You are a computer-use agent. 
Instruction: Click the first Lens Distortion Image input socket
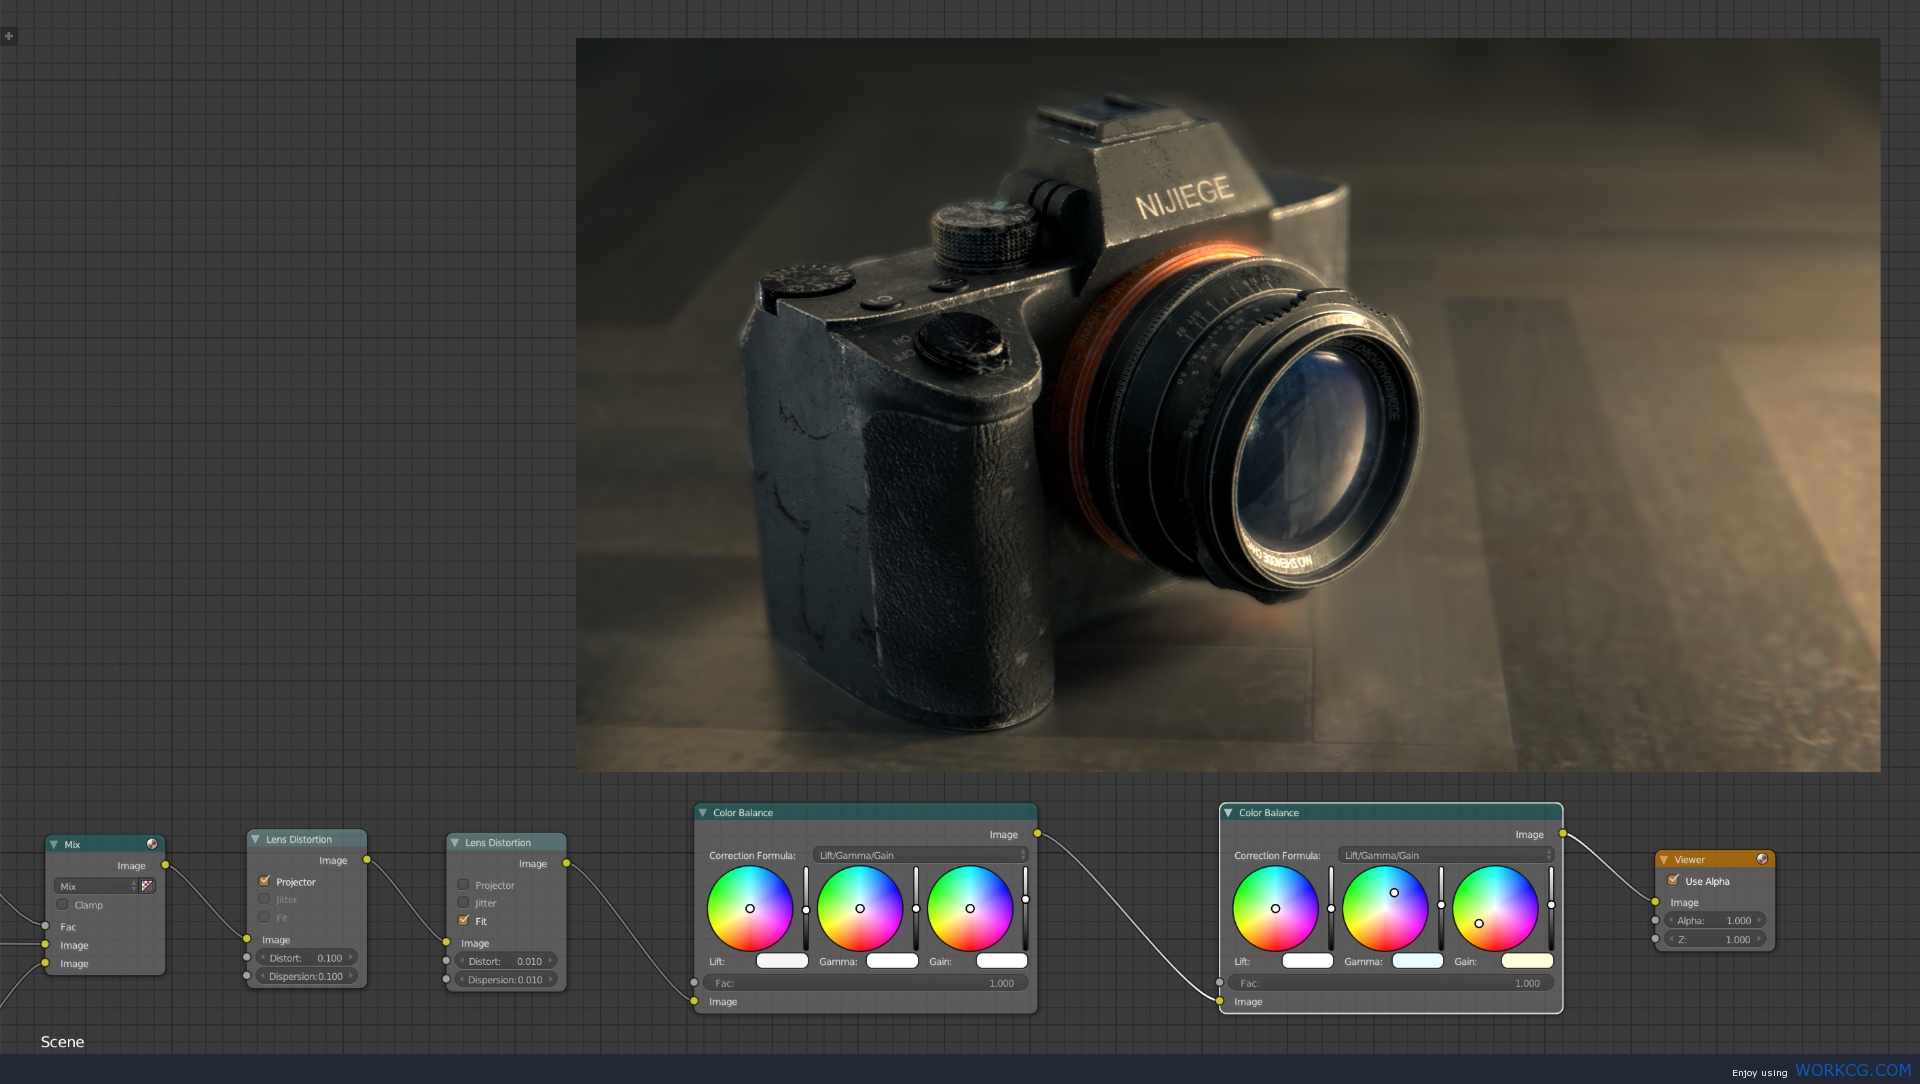click(247, 939)
